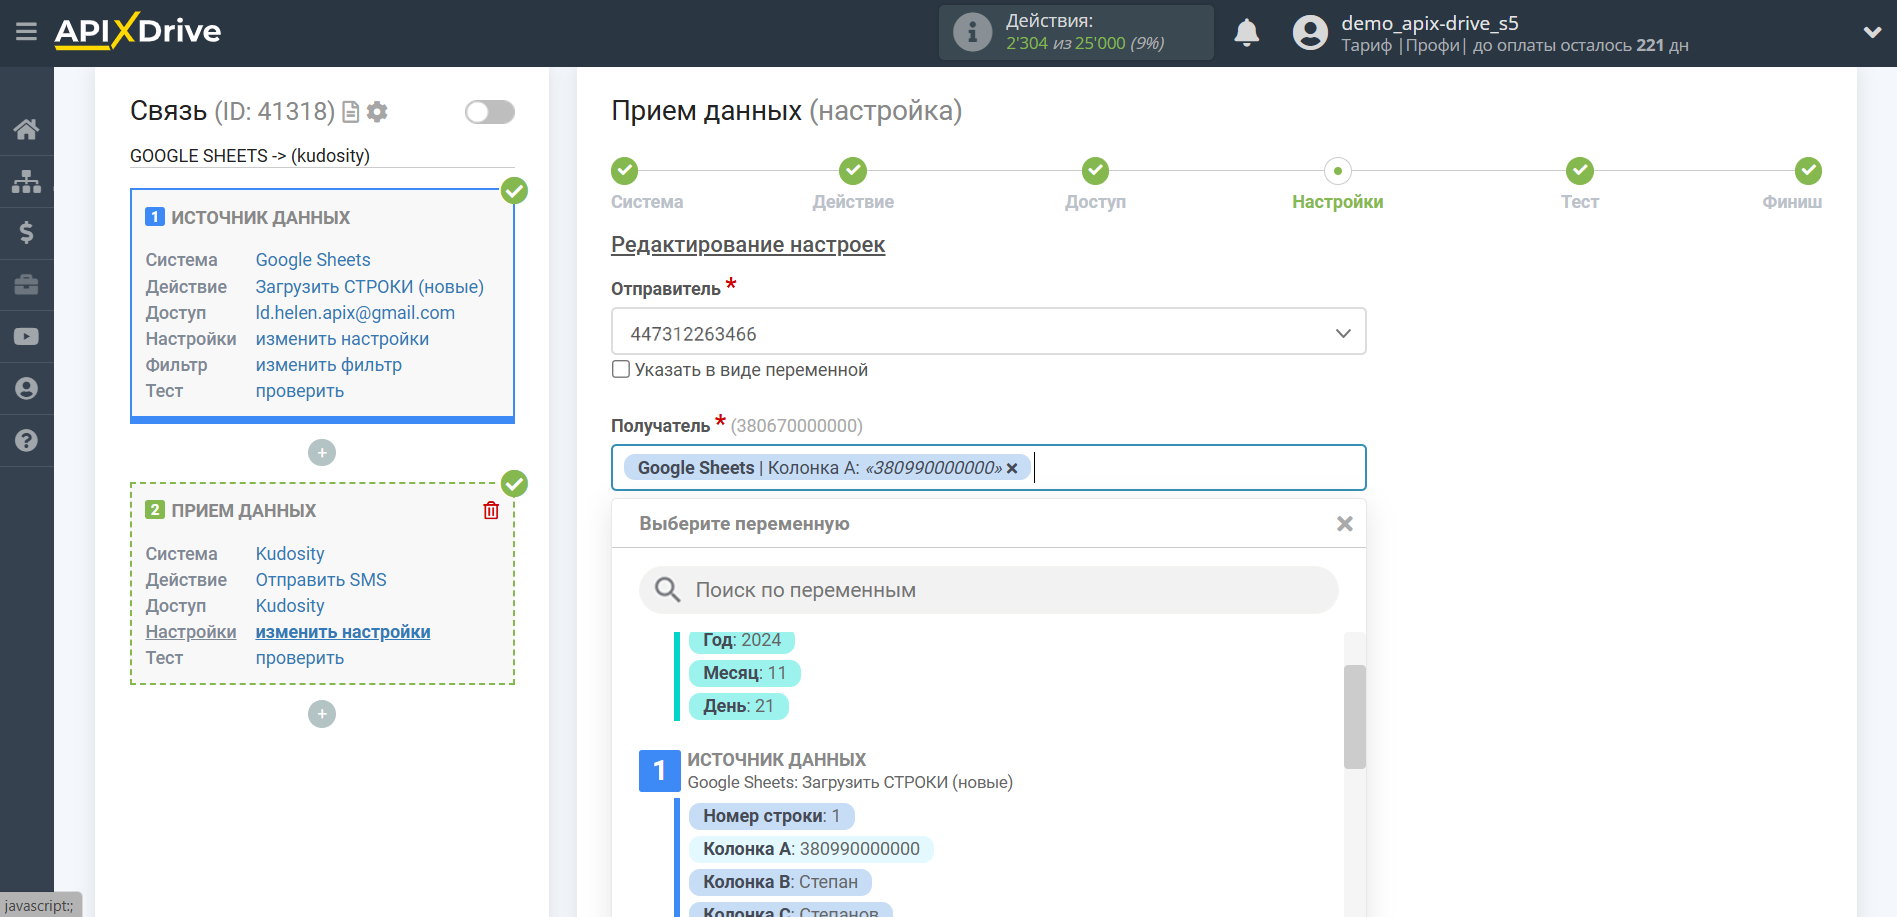This screenshot has width=1897, height=917.
Task: Open the briefcase sidebar icon
Action: point(26,285)
